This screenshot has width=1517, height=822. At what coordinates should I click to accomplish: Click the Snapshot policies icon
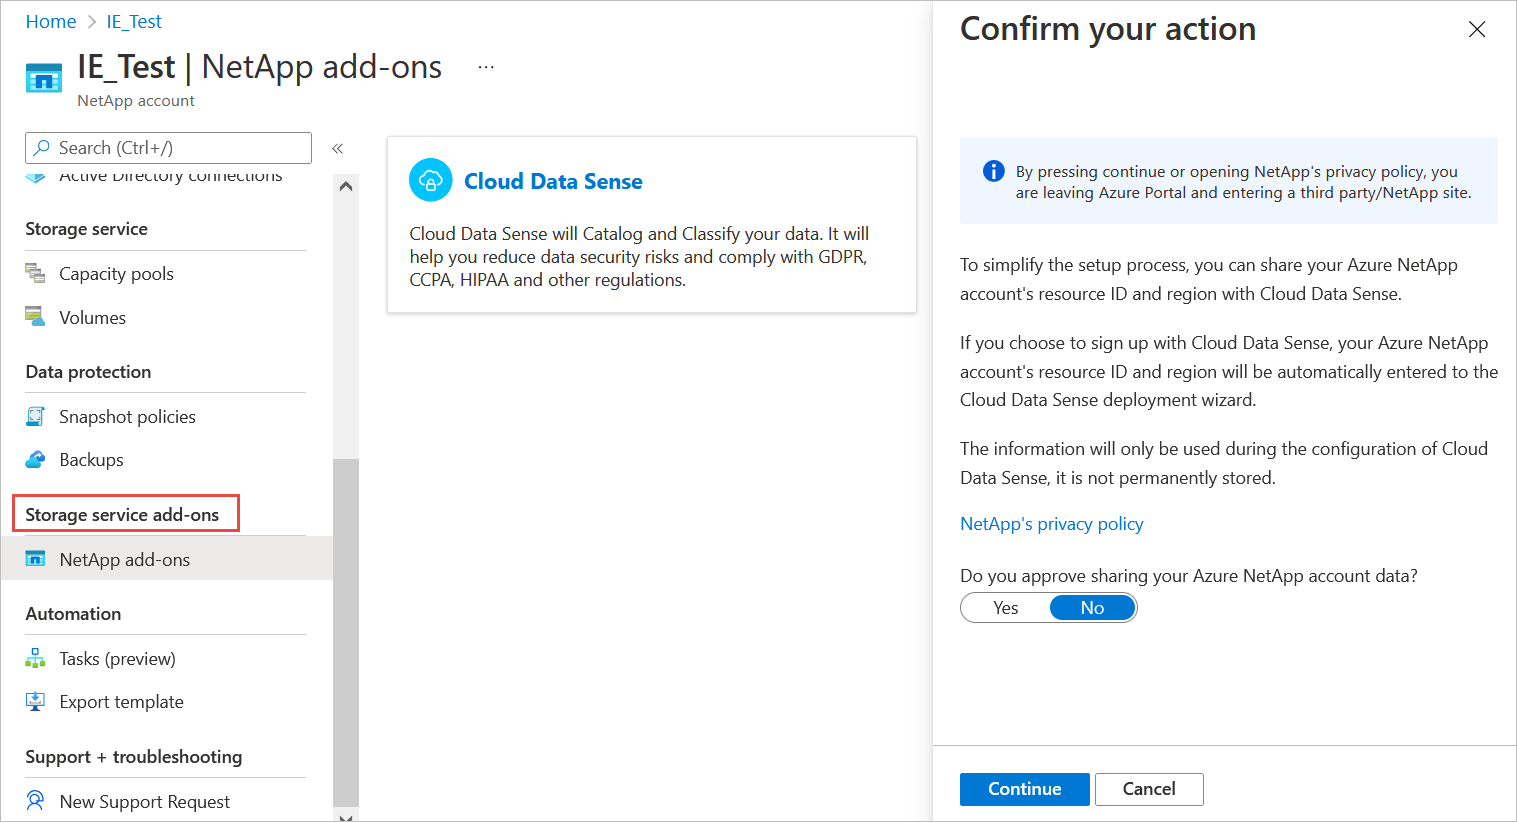pos(35,416)
